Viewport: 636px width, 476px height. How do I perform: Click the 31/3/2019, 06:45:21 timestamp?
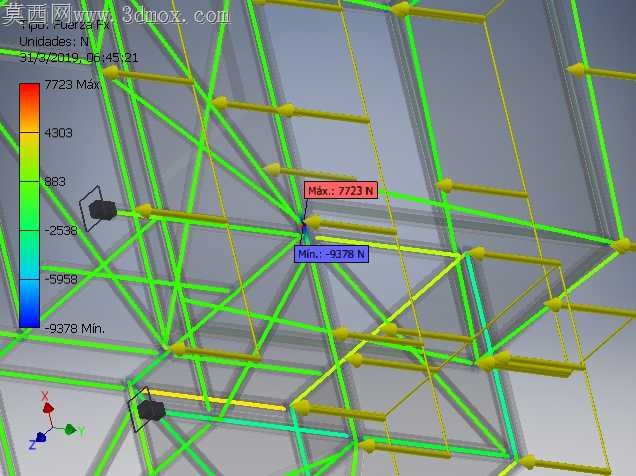(79, 58)
